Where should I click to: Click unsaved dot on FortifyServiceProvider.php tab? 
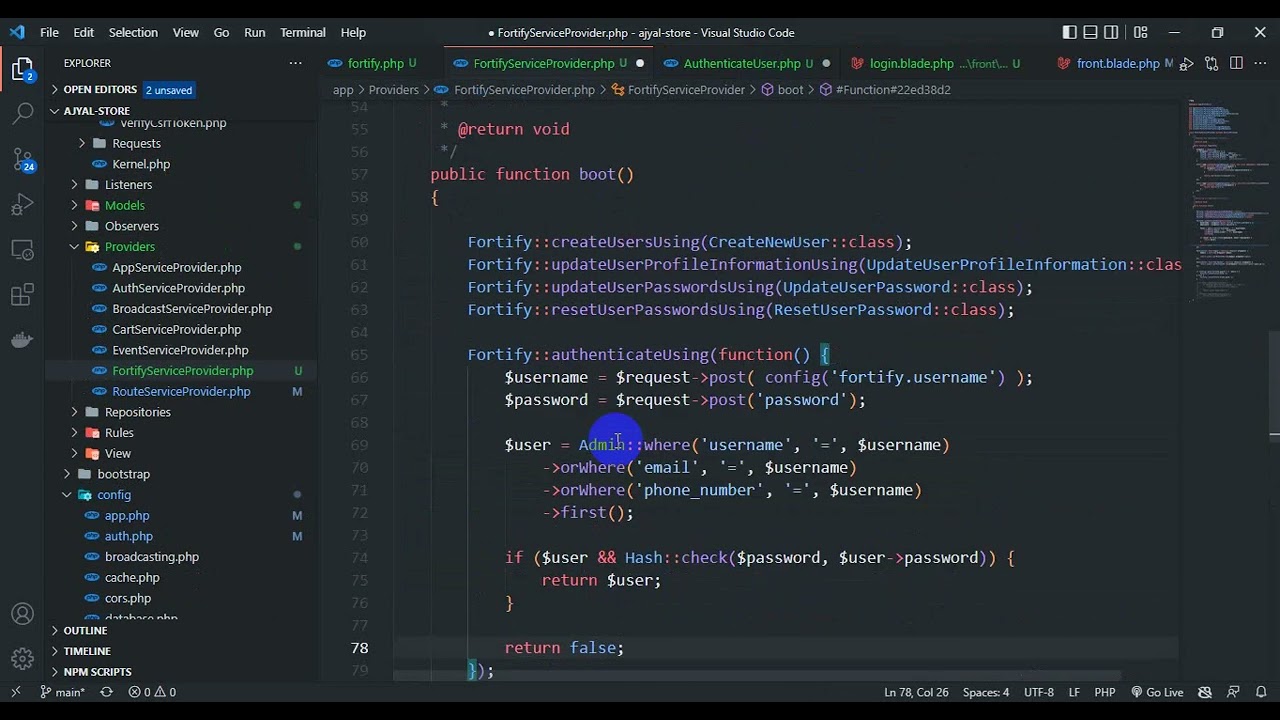pyautogui.click(x=640, y=63)
